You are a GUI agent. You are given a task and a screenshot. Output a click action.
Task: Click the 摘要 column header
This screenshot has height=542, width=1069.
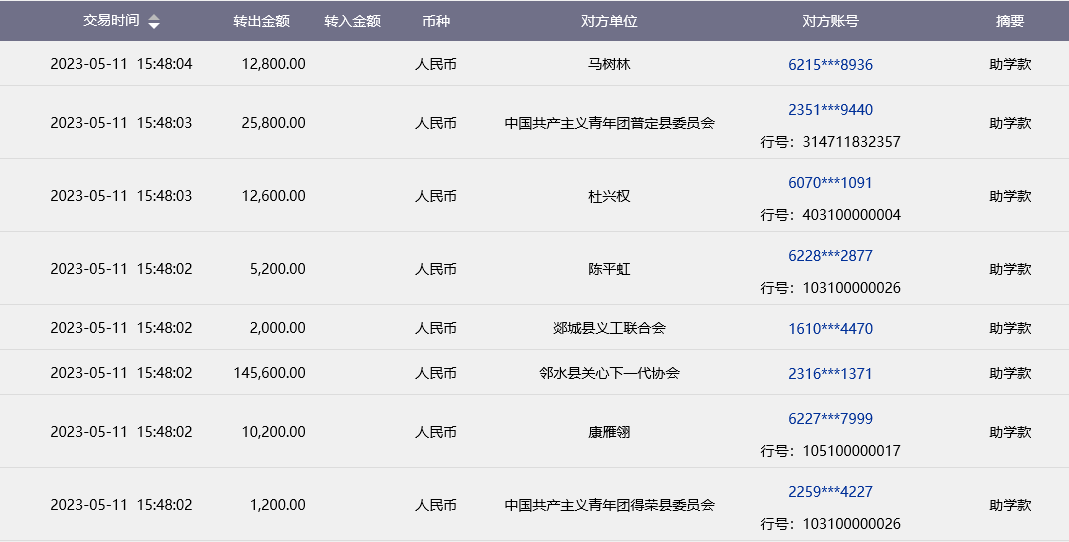coord(1010,21)
